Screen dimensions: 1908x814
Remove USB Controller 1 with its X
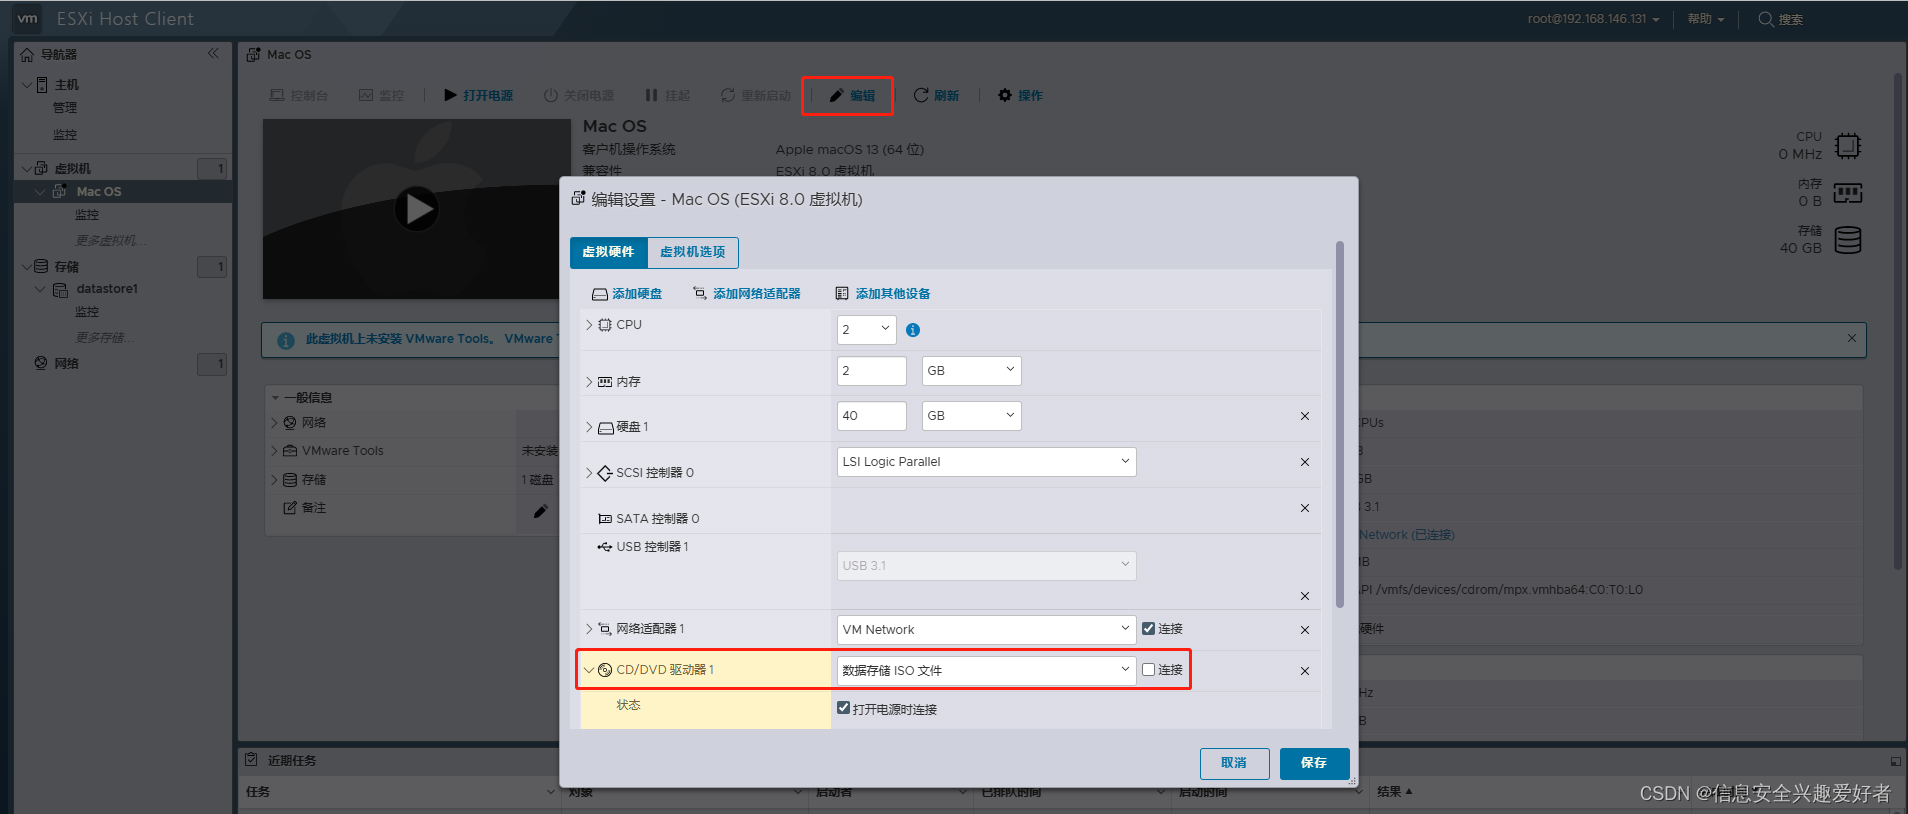pyautogui.click(x=1304, y=596)
